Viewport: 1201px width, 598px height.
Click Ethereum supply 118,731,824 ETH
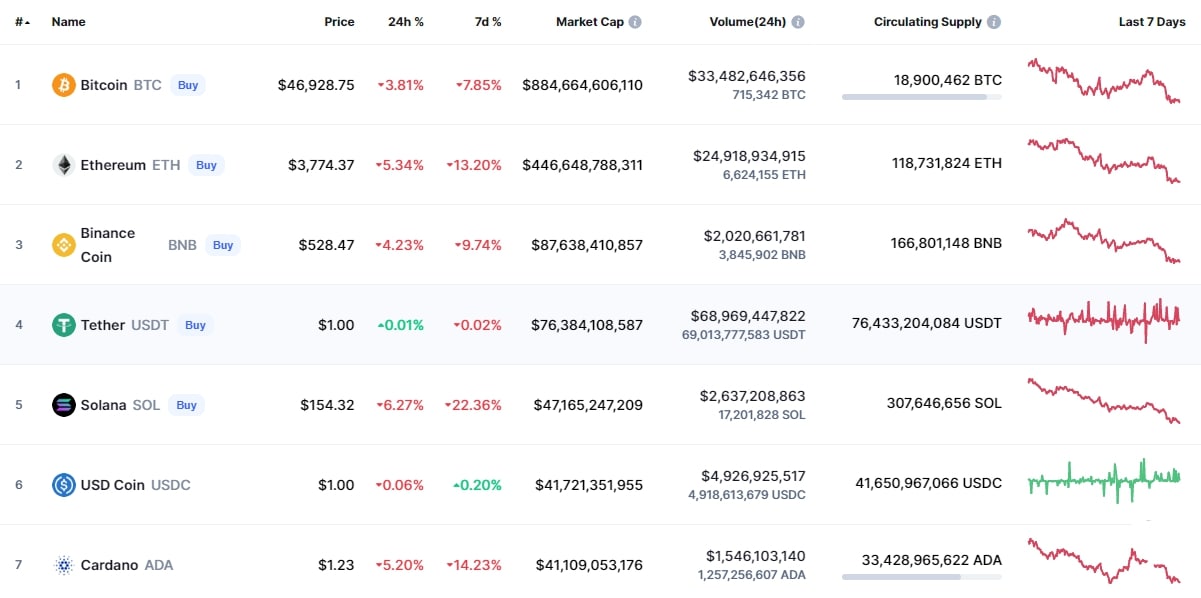pyautogui.click(x=947, y=163)
